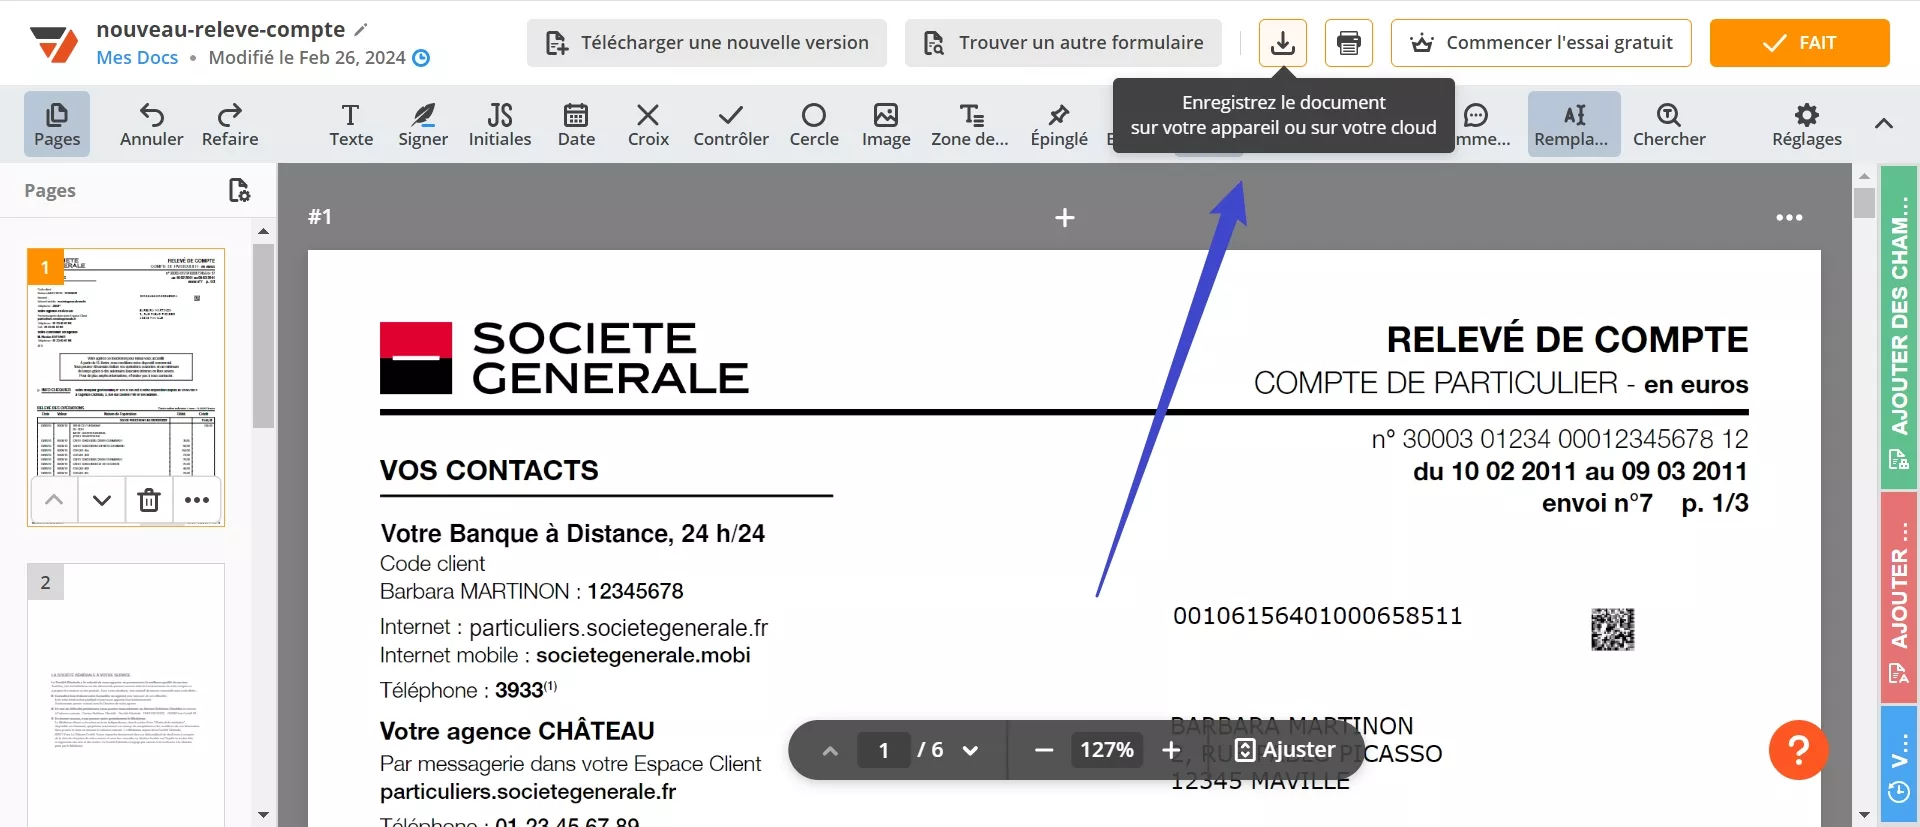Click Télécharger une nouvelle version button

pyautogui.click(x=707, y=43)
